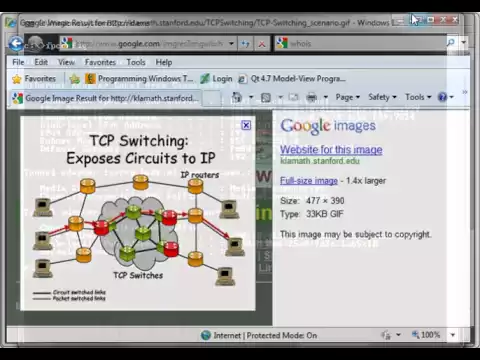The image size is (480, 360).
Task: Expand the Help icon dropdown arrow
Action: click(452, 97)
